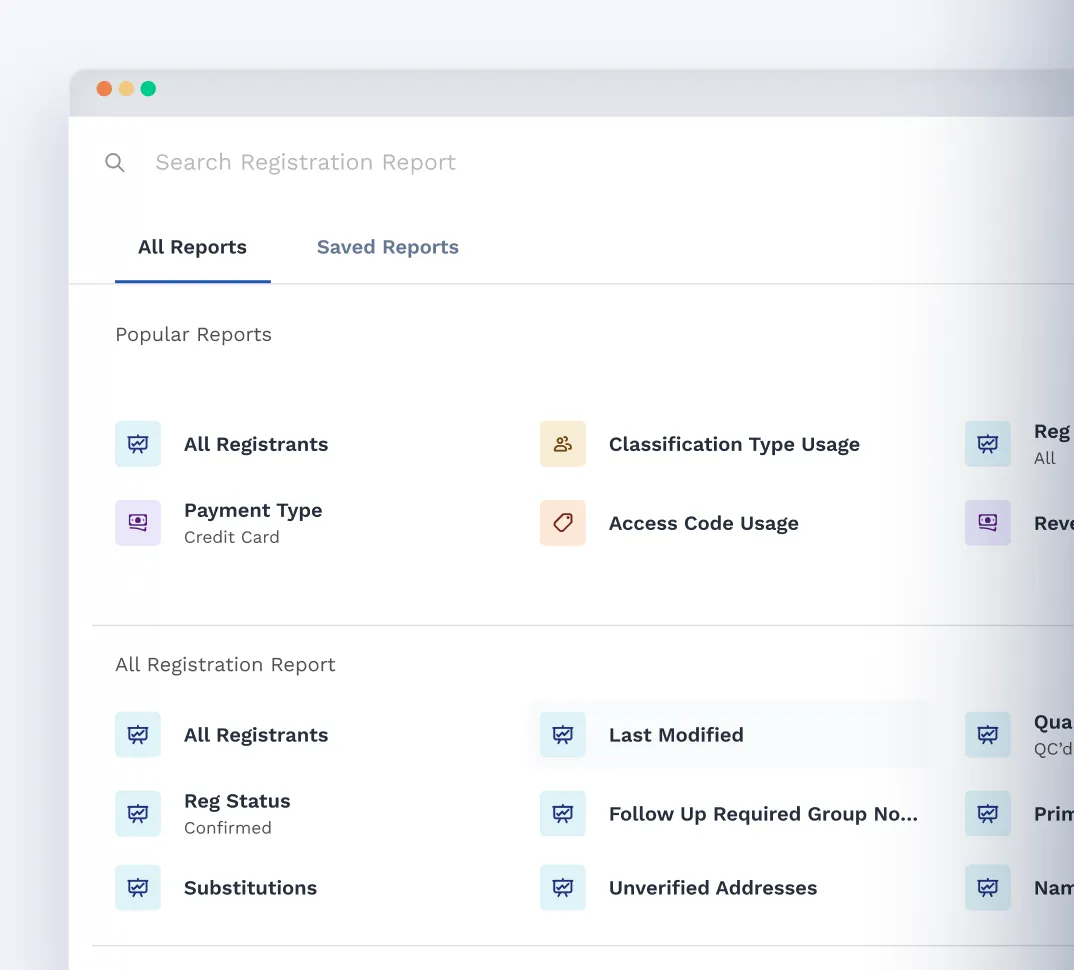This screenshot has width=1074, height=970.
Task: Open the Substitutions report
Action: 250,887
